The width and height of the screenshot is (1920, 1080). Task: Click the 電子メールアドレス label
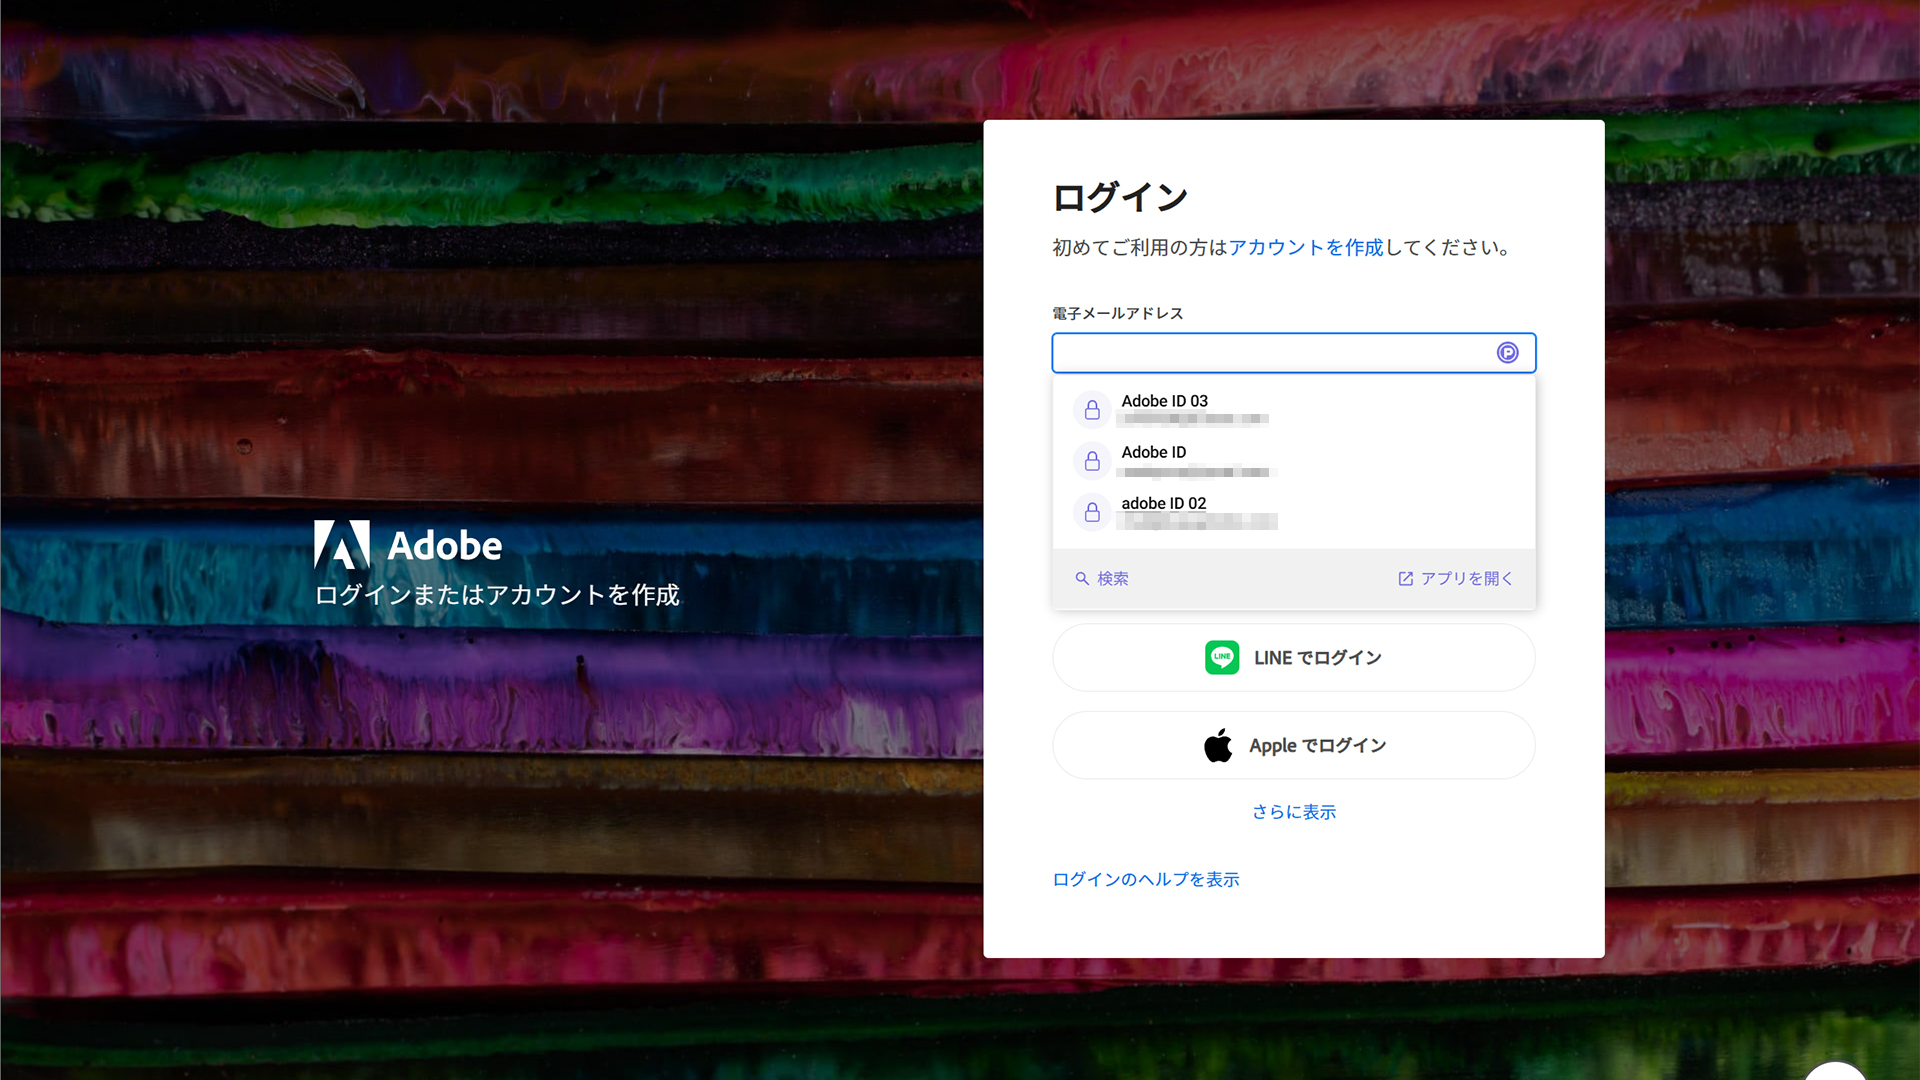[x=1117, y=313]
